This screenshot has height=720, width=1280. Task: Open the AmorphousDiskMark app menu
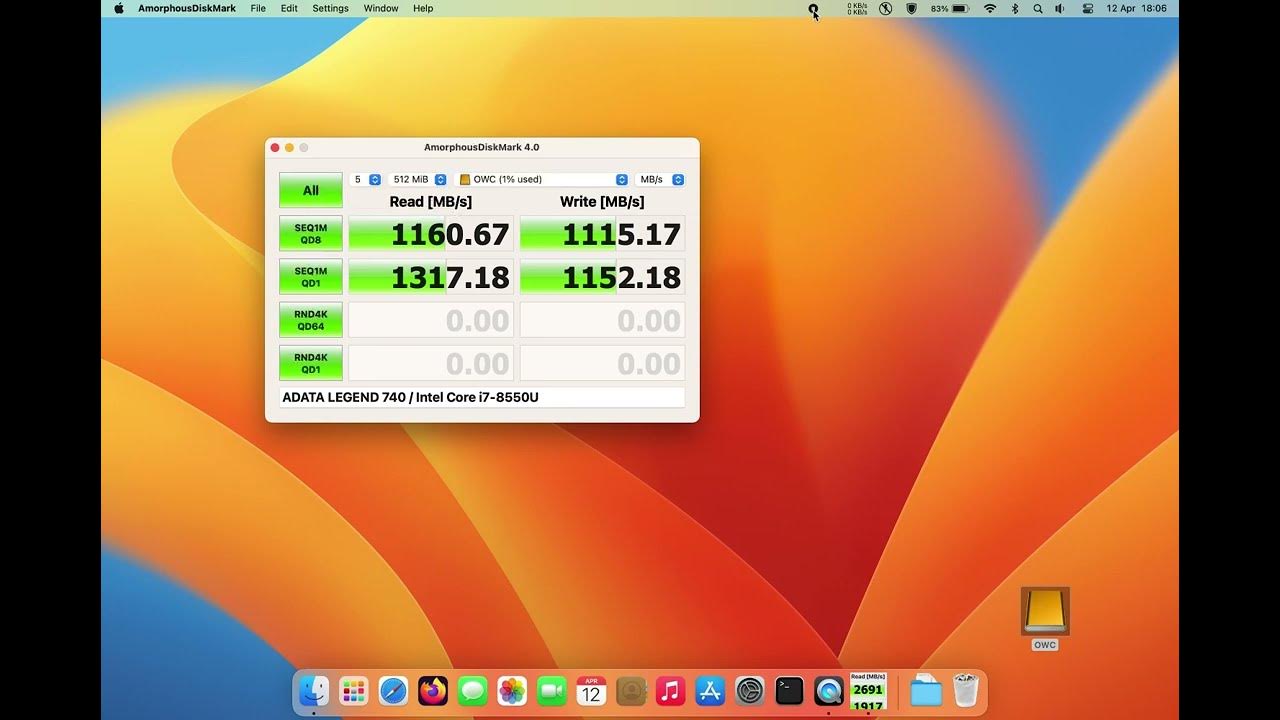[x=187, y=8]
